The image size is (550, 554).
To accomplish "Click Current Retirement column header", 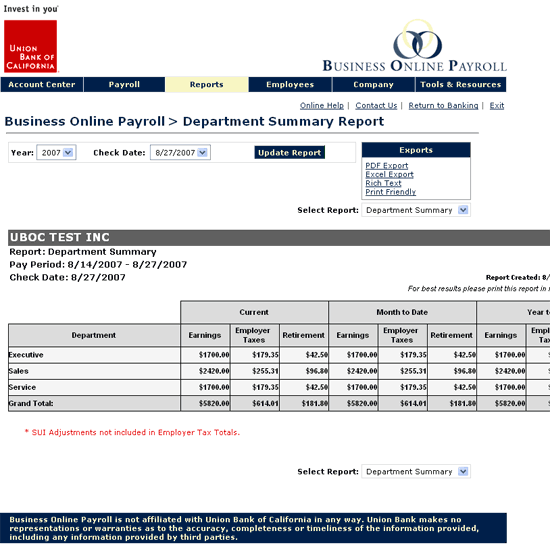I will pyautogui.click(x=304, y=335).
